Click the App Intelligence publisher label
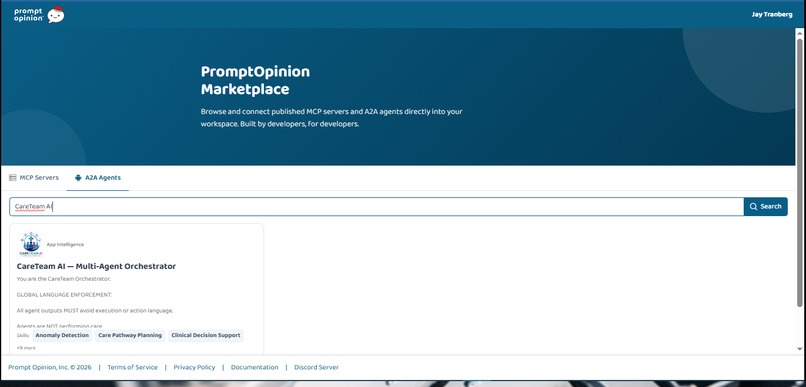The width and height of the screenshot is (806, 387). point(65,245)
